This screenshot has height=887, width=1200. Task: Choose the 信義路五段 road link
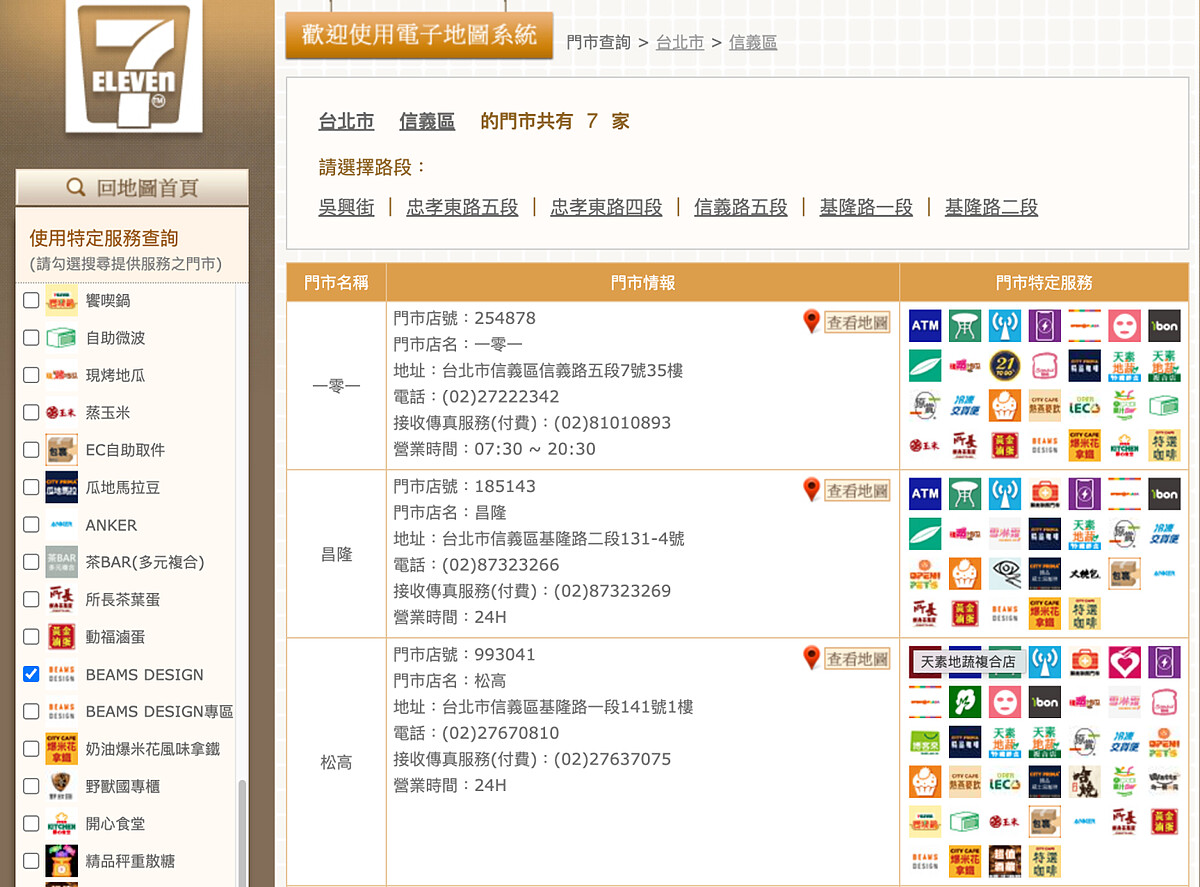click(741, 207)
